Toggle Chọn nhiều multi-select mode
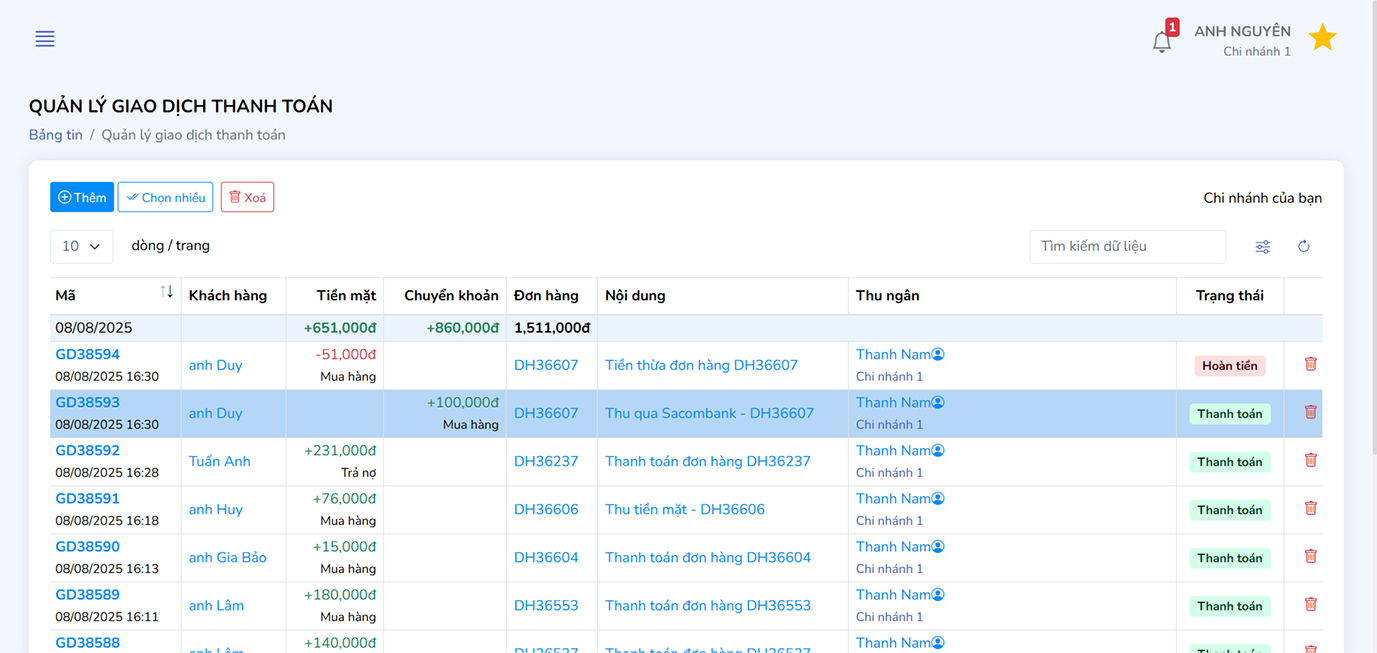The width and height of the screenshot is (1377, 653). (165, 197)
